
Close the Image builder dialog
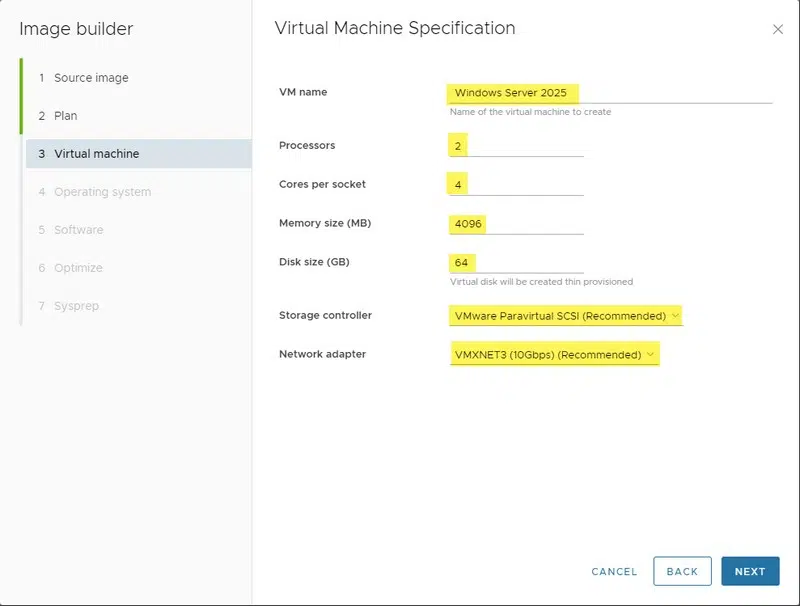778,30
